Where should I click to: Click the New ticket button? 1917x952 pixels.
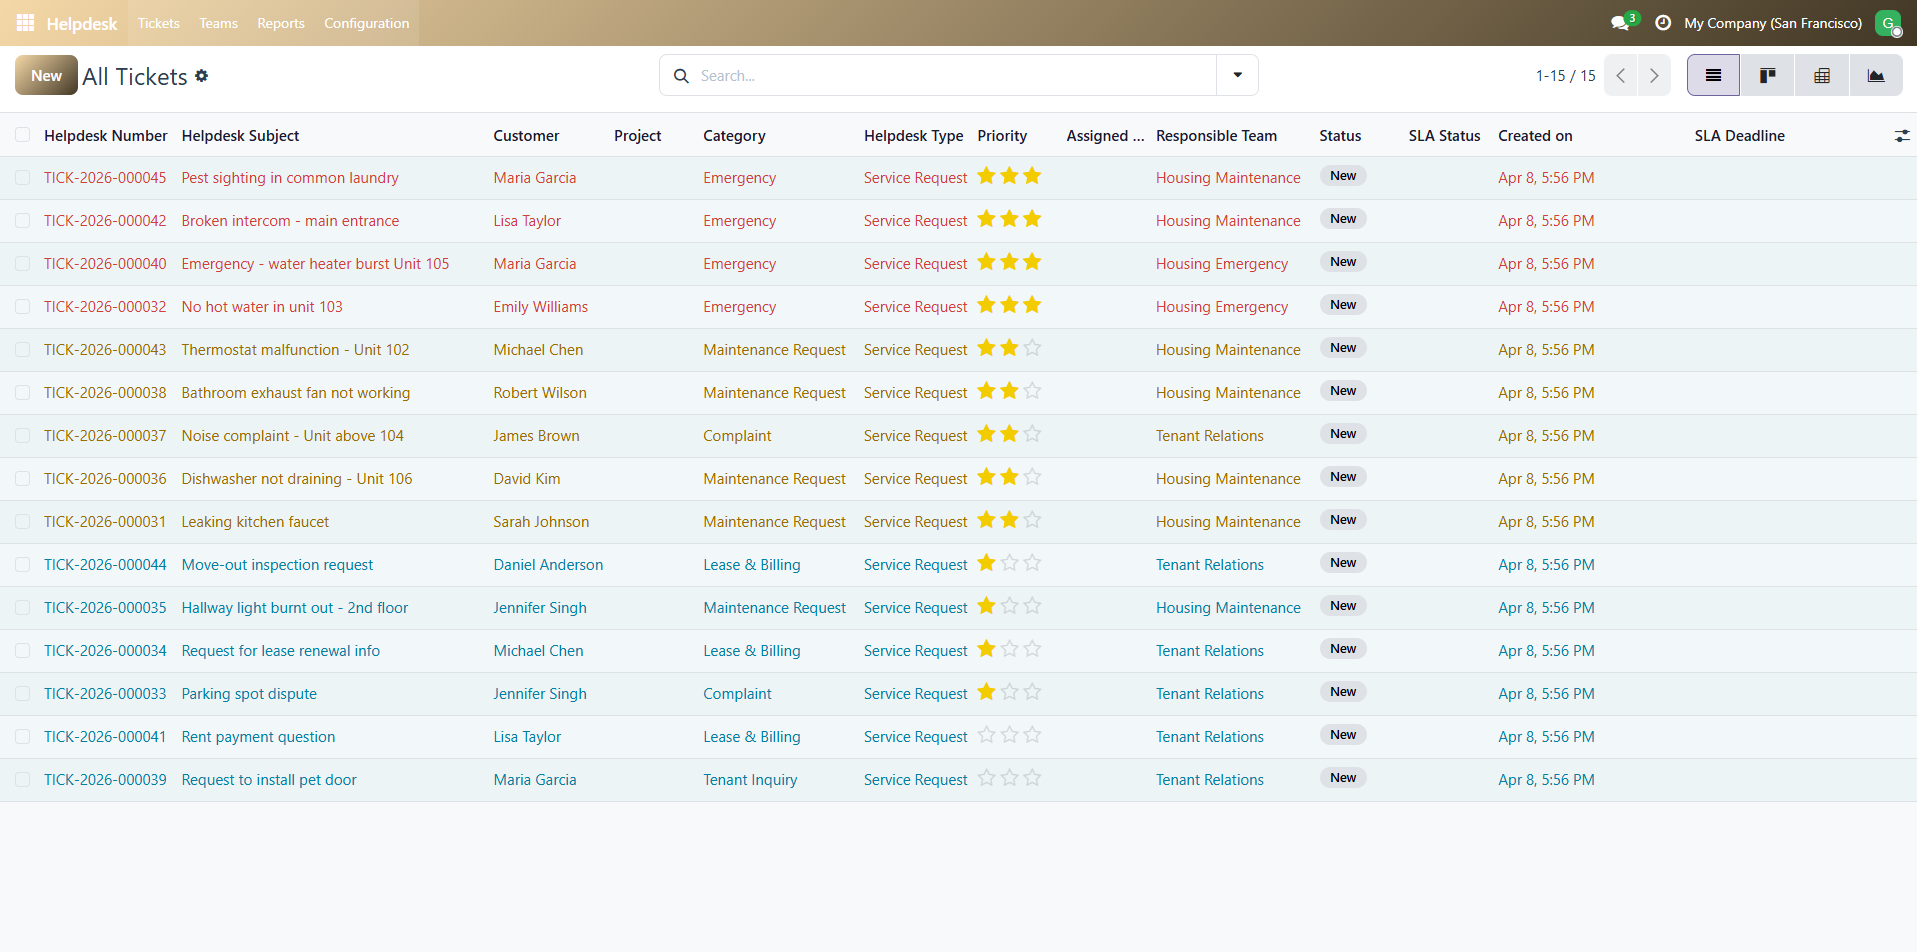46,76
